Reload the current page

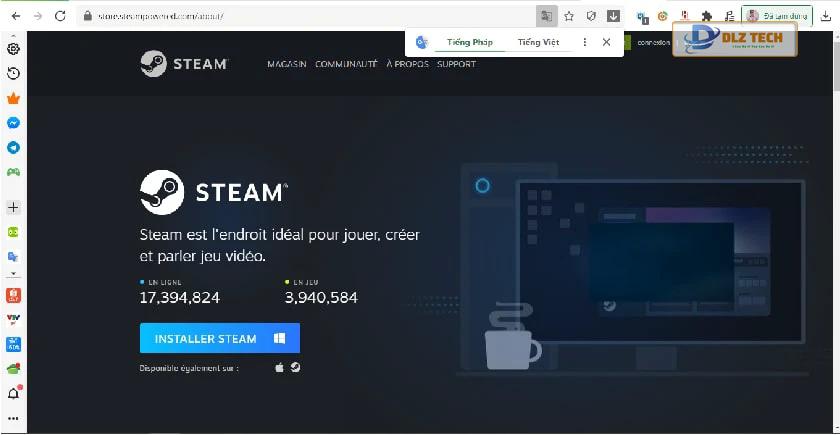pyautogui.click(x=60, y=16)
